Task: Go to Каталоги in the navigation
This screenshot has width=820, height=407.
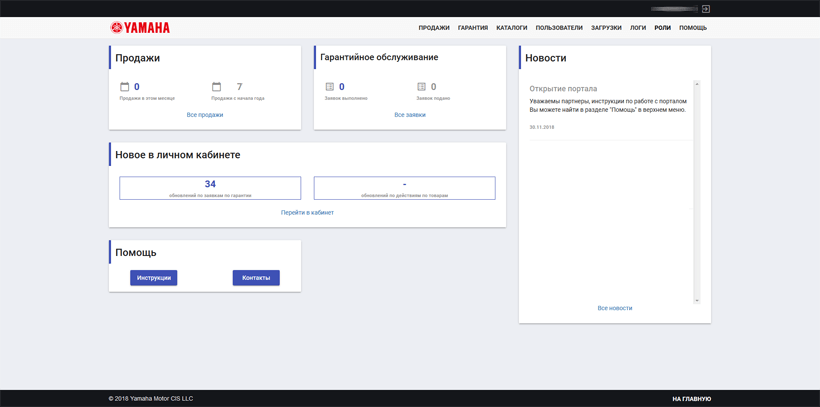Action: pyautogui.click(x=512, y=28)
